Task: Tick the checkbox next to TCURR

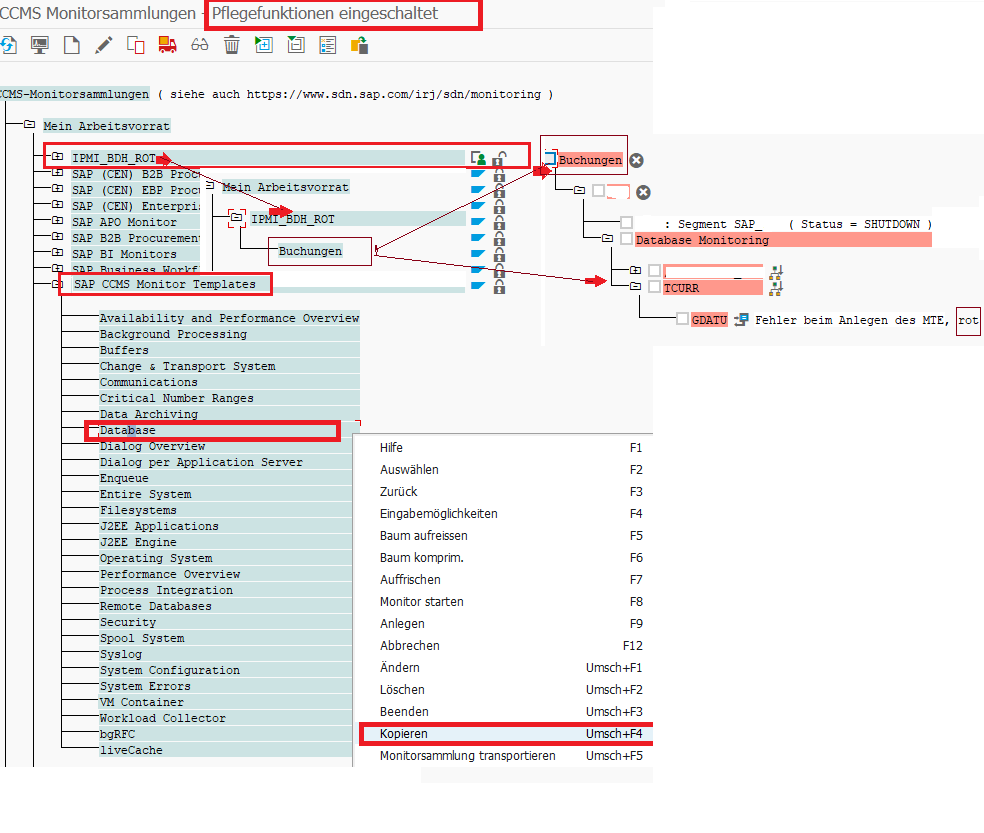Action: pos(654,287)
